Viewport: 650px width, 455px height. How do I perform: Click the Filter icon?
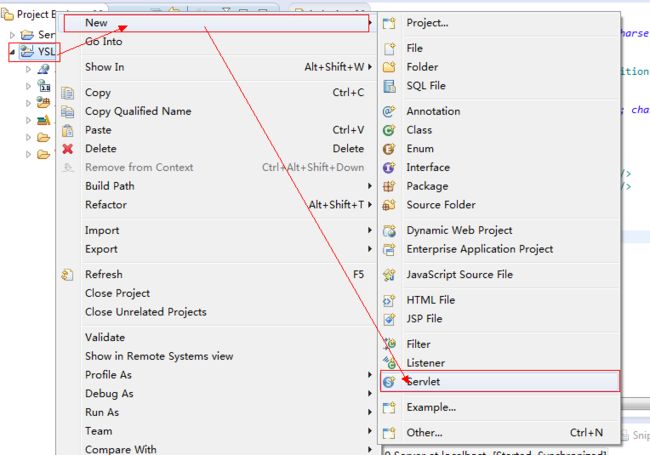tap(389, 344)
